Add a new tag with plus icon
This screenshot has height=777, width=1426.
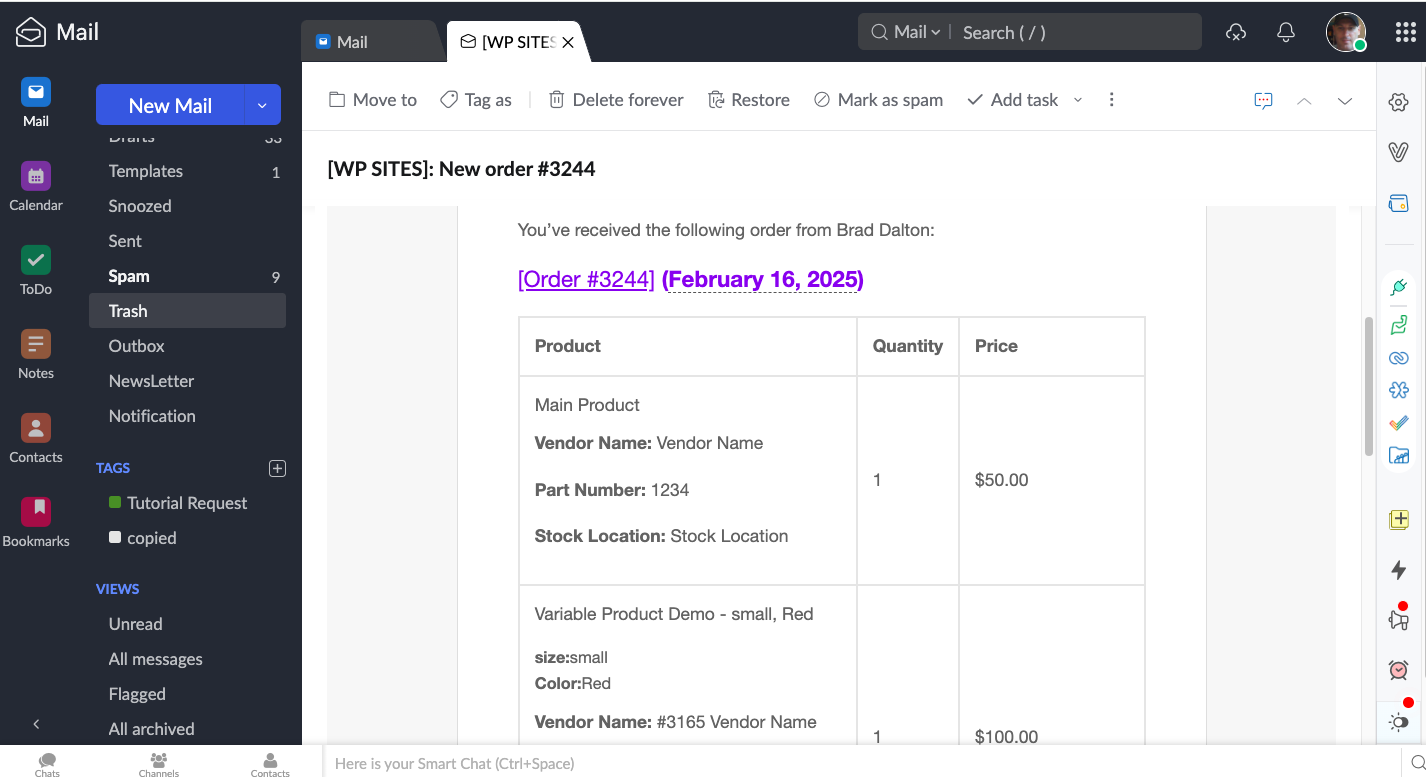(x=278, y=468)
